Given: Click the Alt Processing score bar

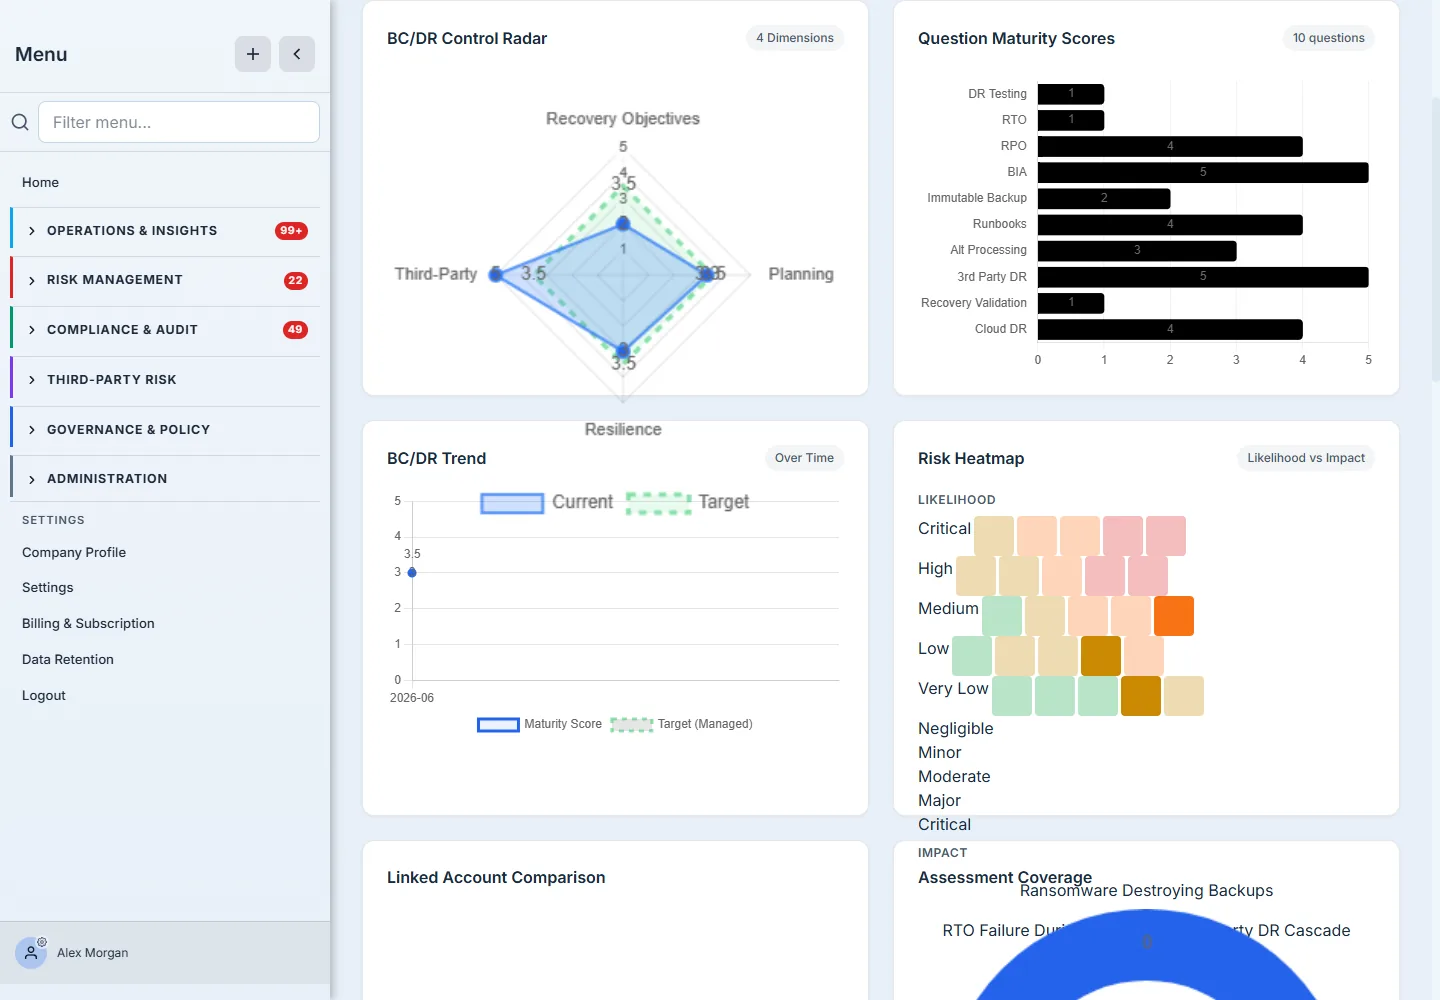Looking at the screenshot, I should click(1137, 251).
